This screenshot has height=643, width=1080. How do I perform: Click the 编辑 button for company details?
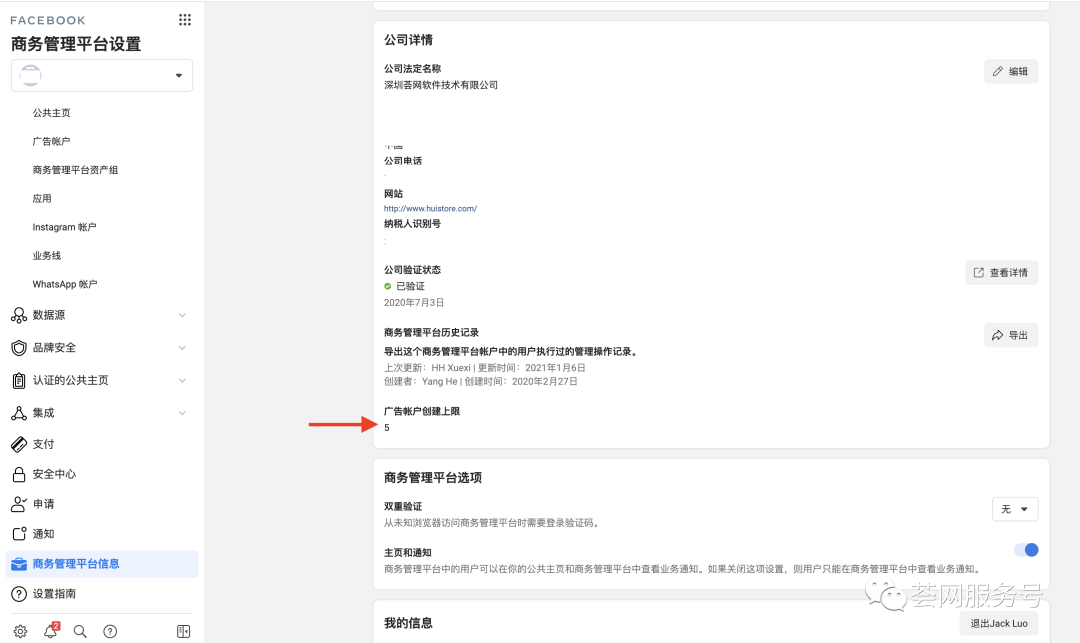coord(1010,71)
